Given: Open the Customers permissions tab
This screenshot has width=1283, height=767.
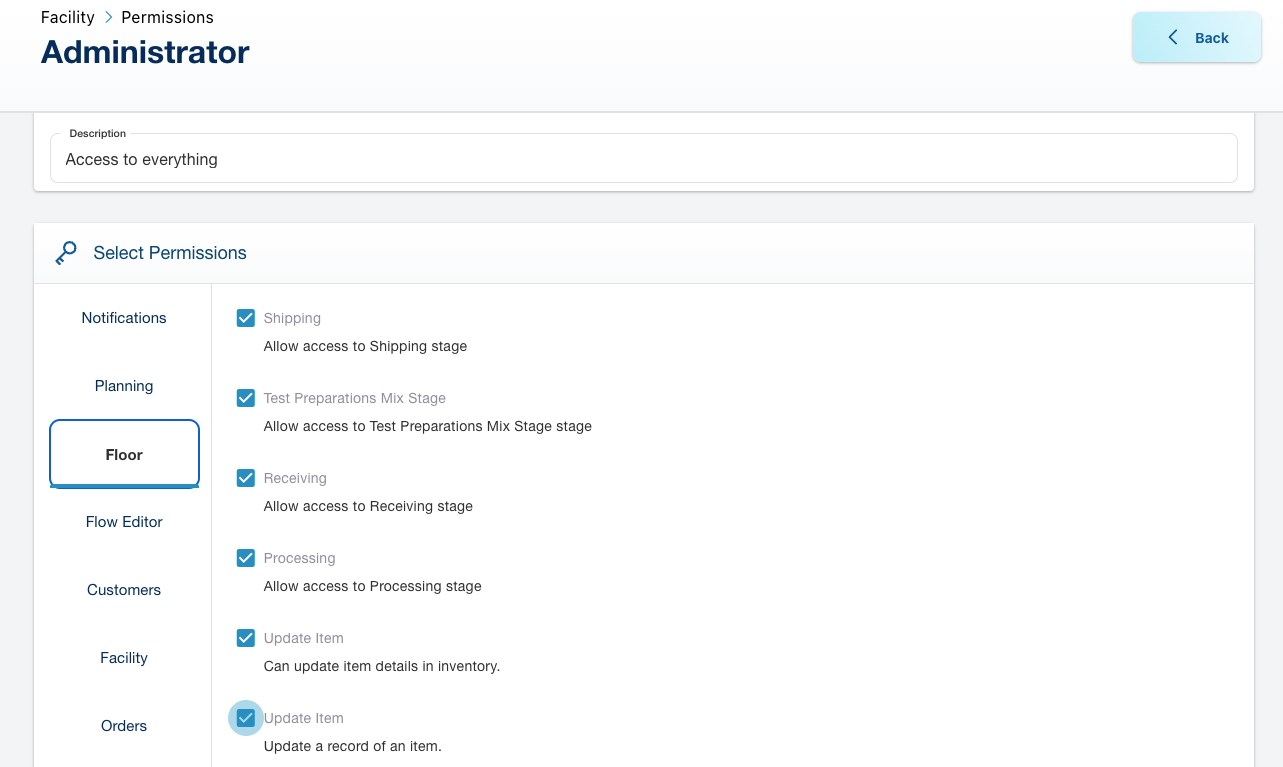Looking at the screenshot, I should pos(124,590).
